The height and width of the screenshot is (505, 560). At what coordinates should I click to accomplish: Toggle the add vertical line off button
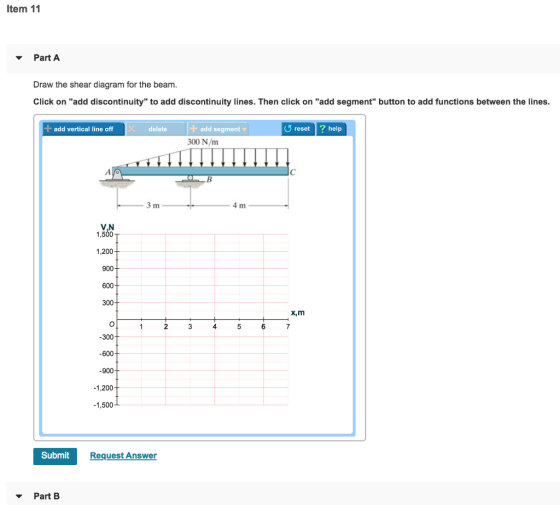click(84, 129)
